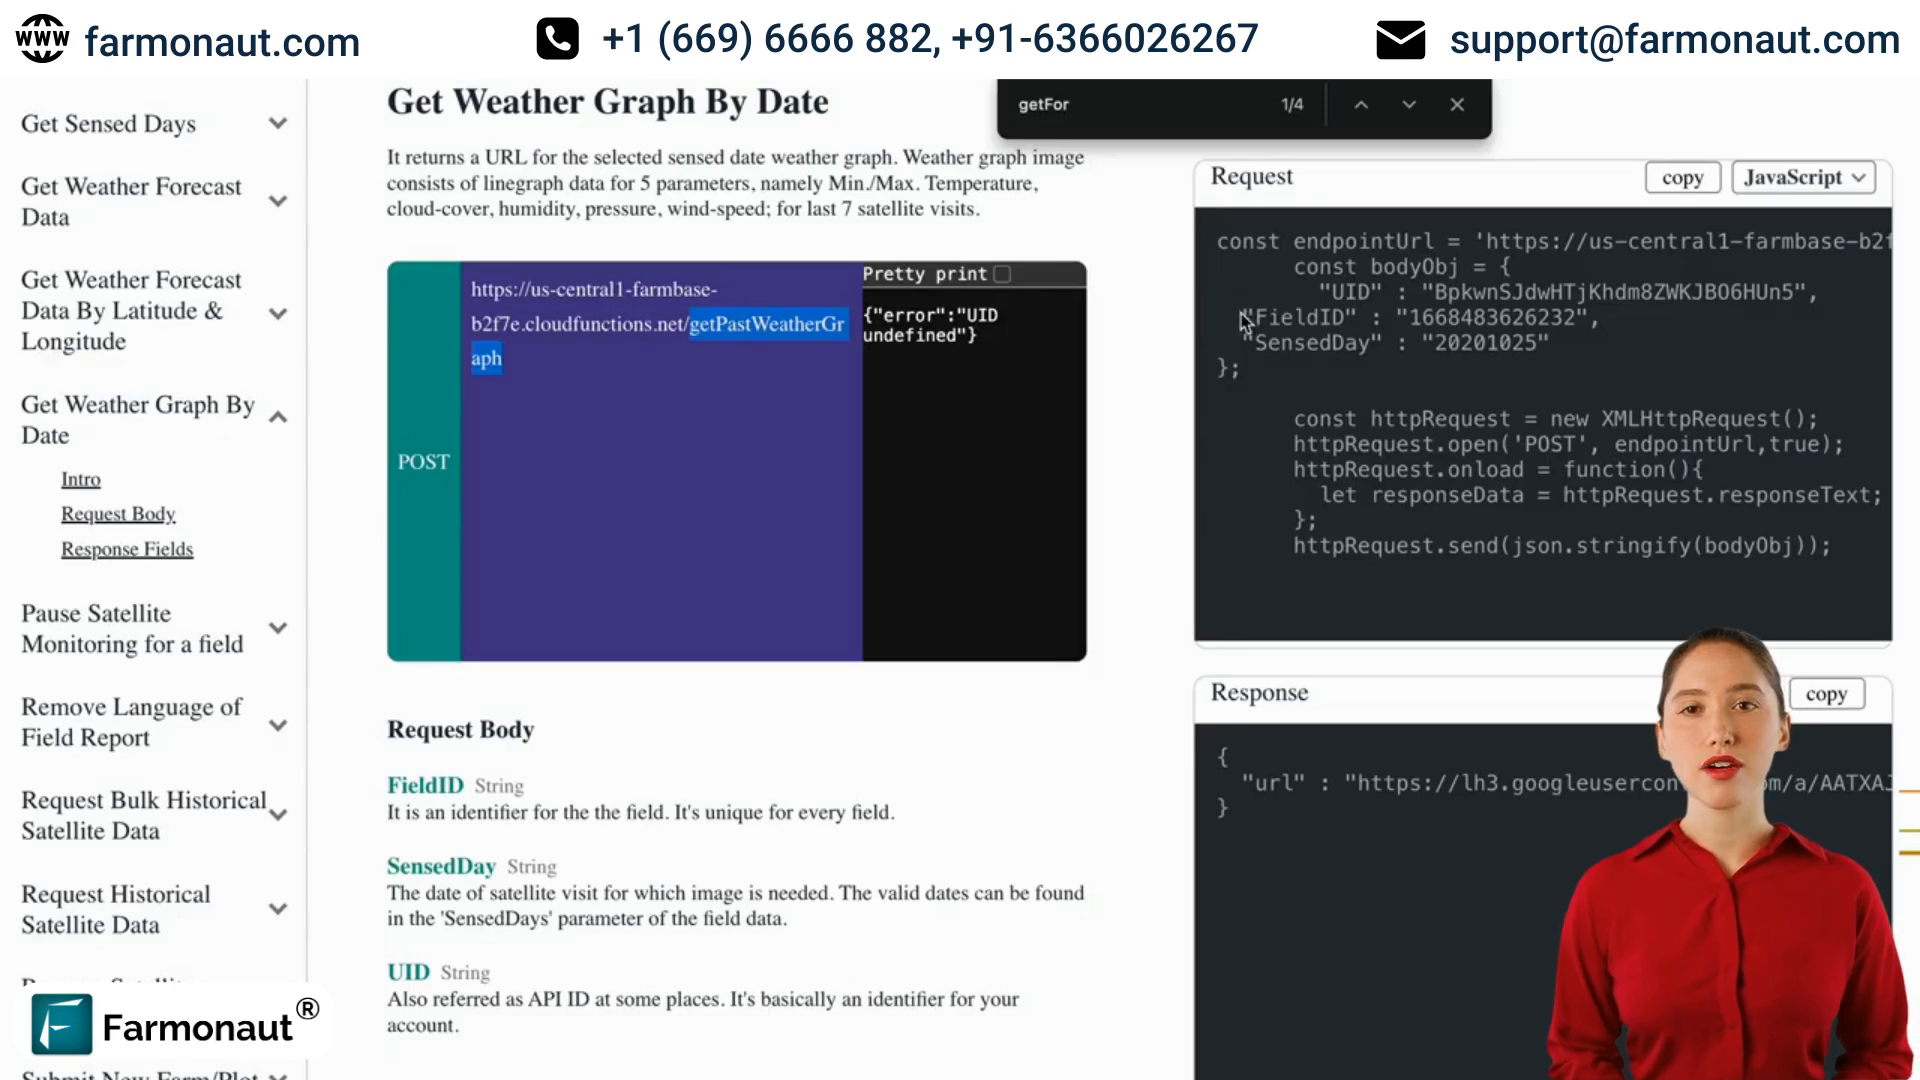Viewport: 1920px width, 1080px height.
Task: Click support@farmonaut.com email address
Action: tap(1674, 40)
